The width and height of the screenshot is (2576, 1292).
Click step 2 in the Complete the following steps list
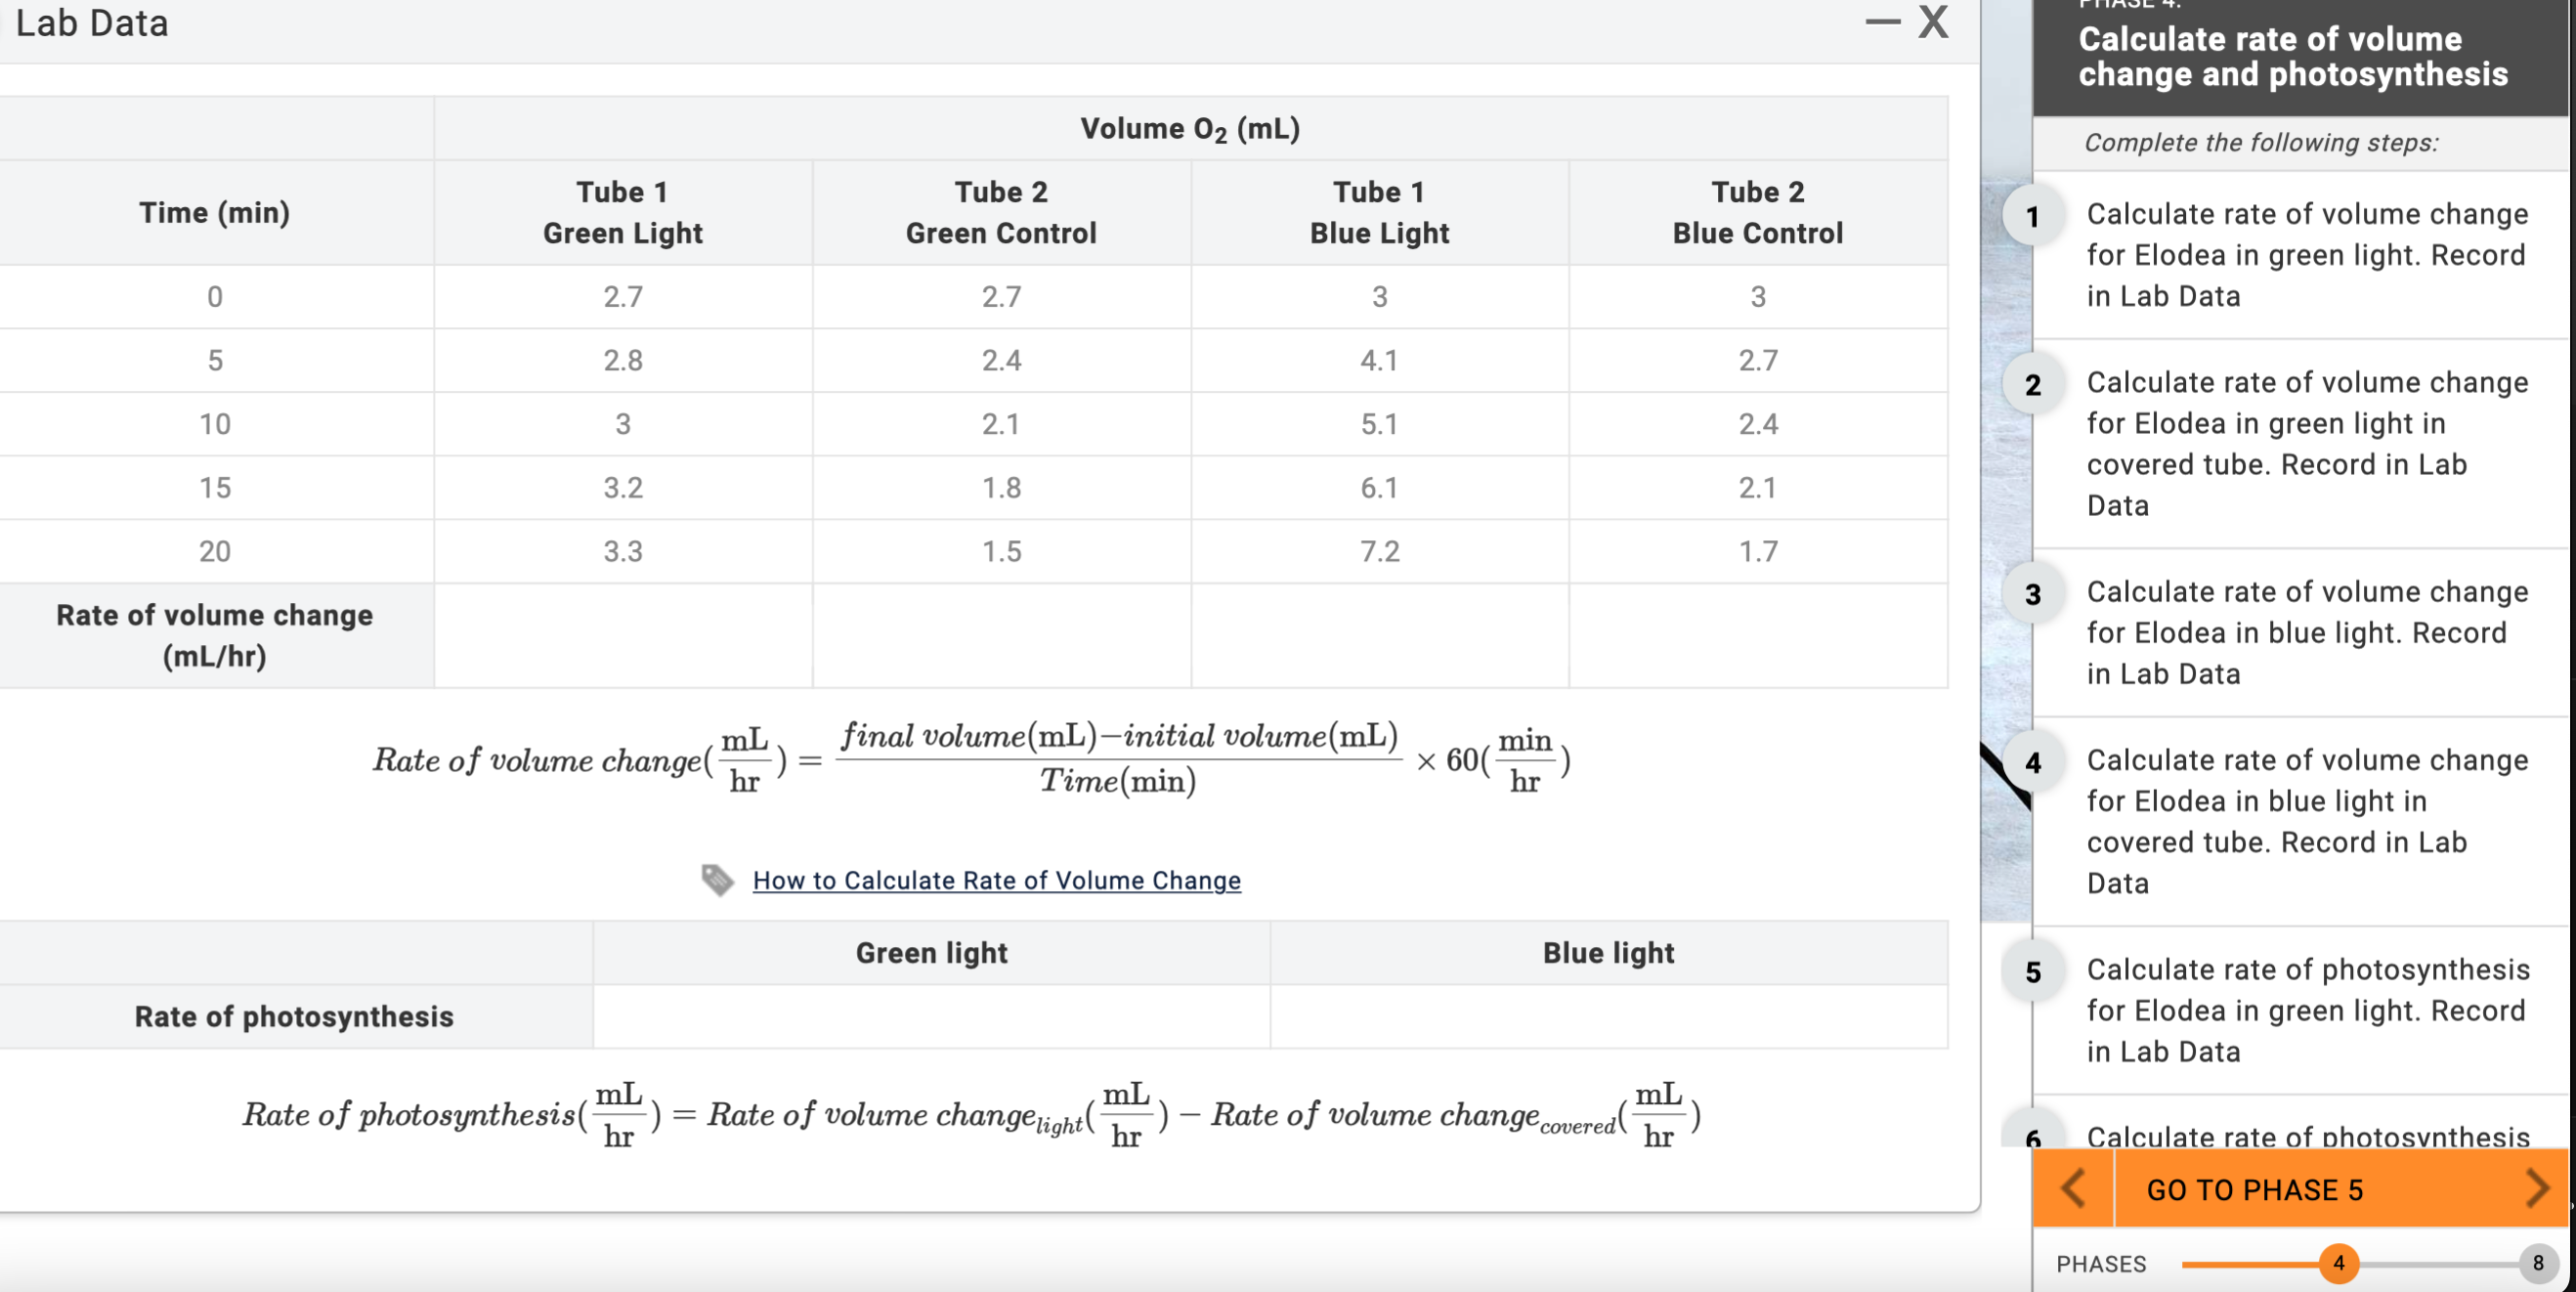point(2300,443)
